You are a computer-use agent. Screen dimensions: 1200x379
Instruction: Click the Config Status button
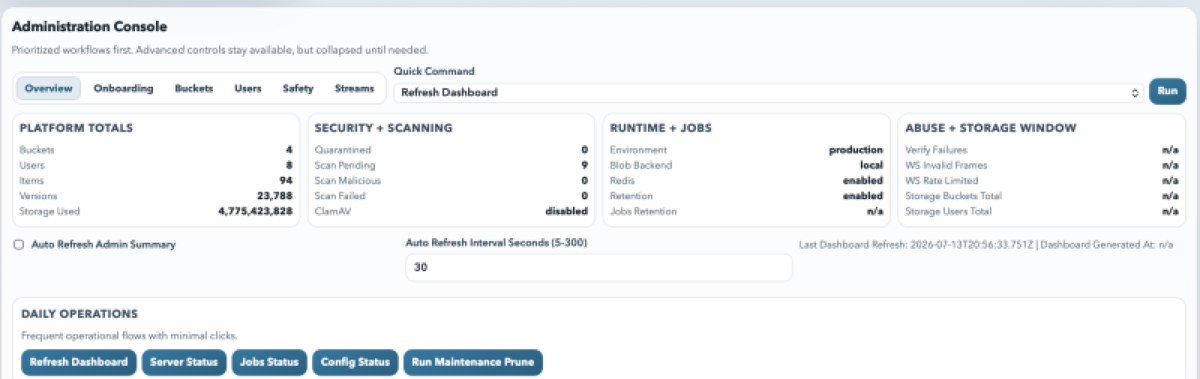(356, 362)
